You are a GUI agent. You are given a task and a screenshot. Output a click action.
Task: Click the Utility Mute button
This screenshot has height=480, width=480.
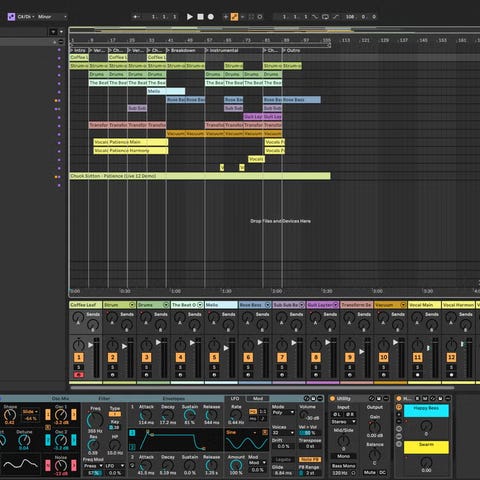(370, 472)
